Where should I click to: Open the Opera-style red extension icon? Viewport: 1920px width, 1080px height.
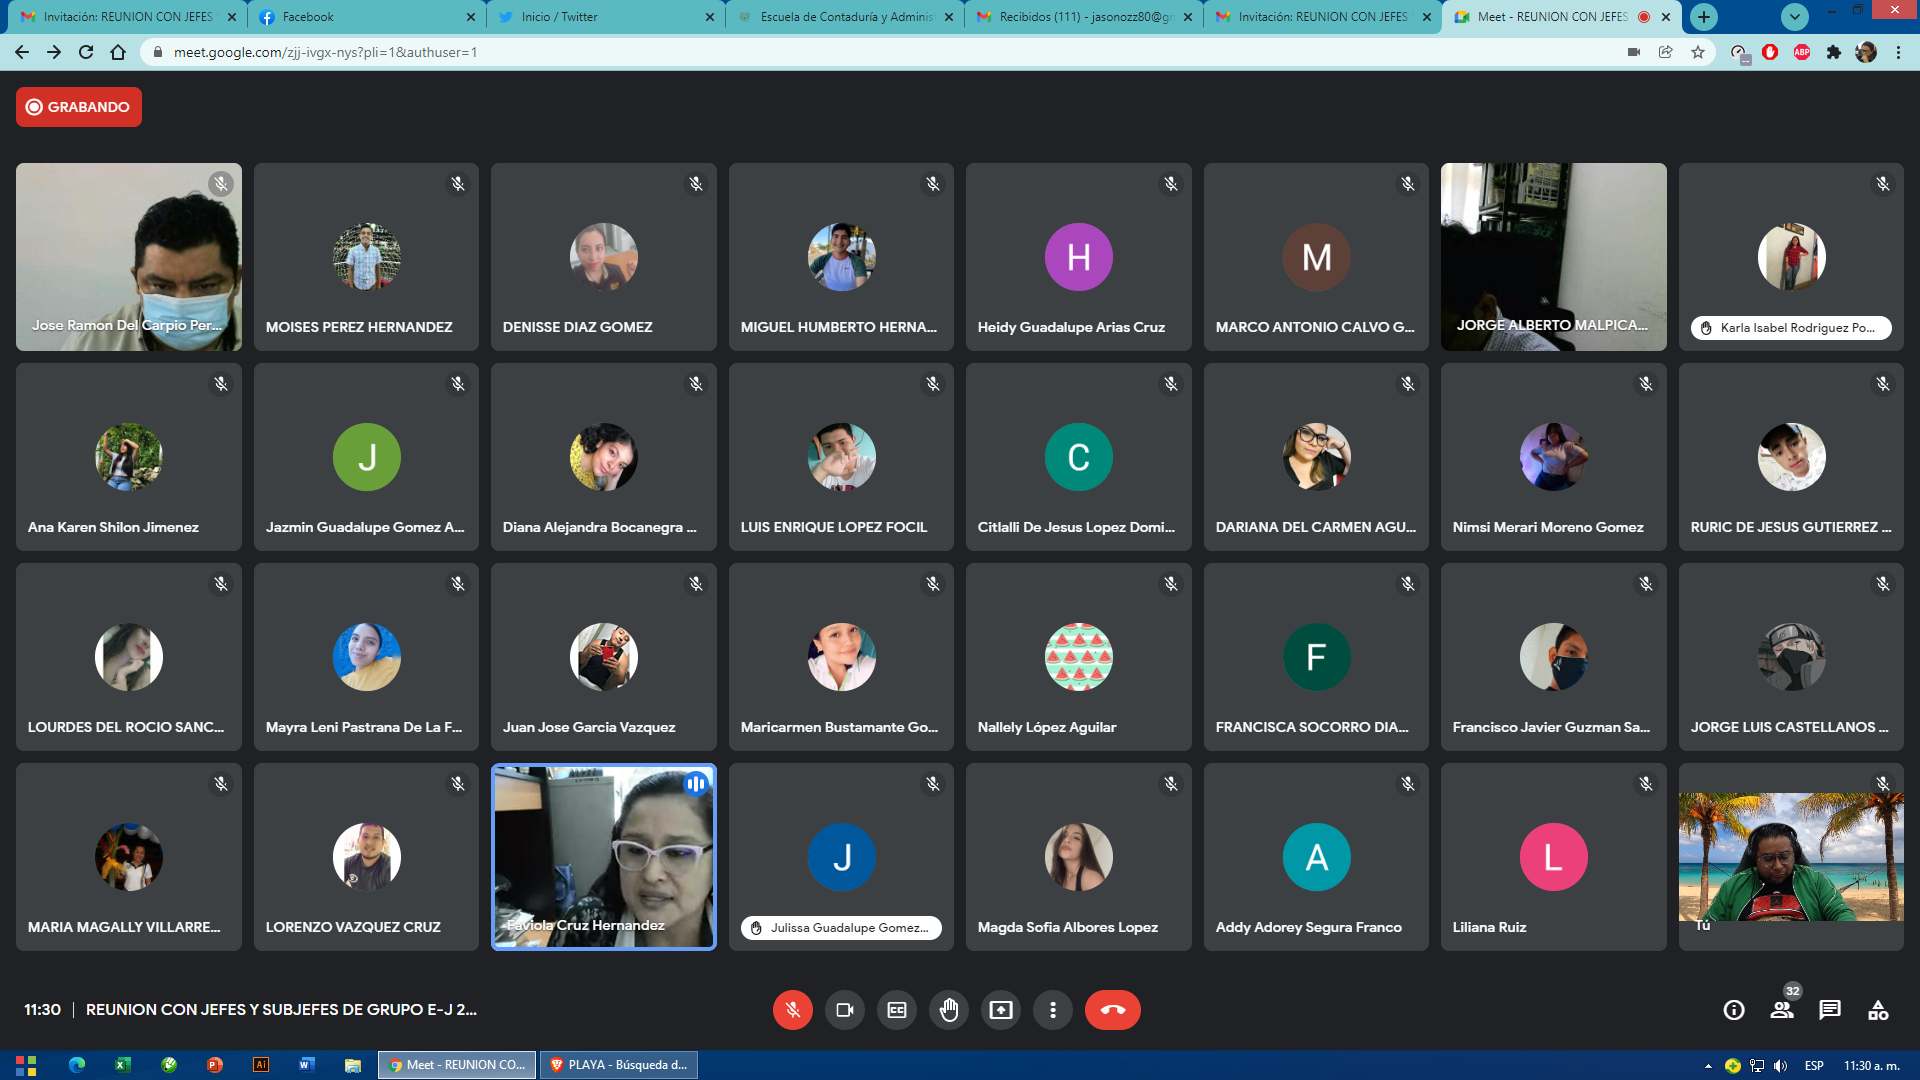[x=1770, y=52]
